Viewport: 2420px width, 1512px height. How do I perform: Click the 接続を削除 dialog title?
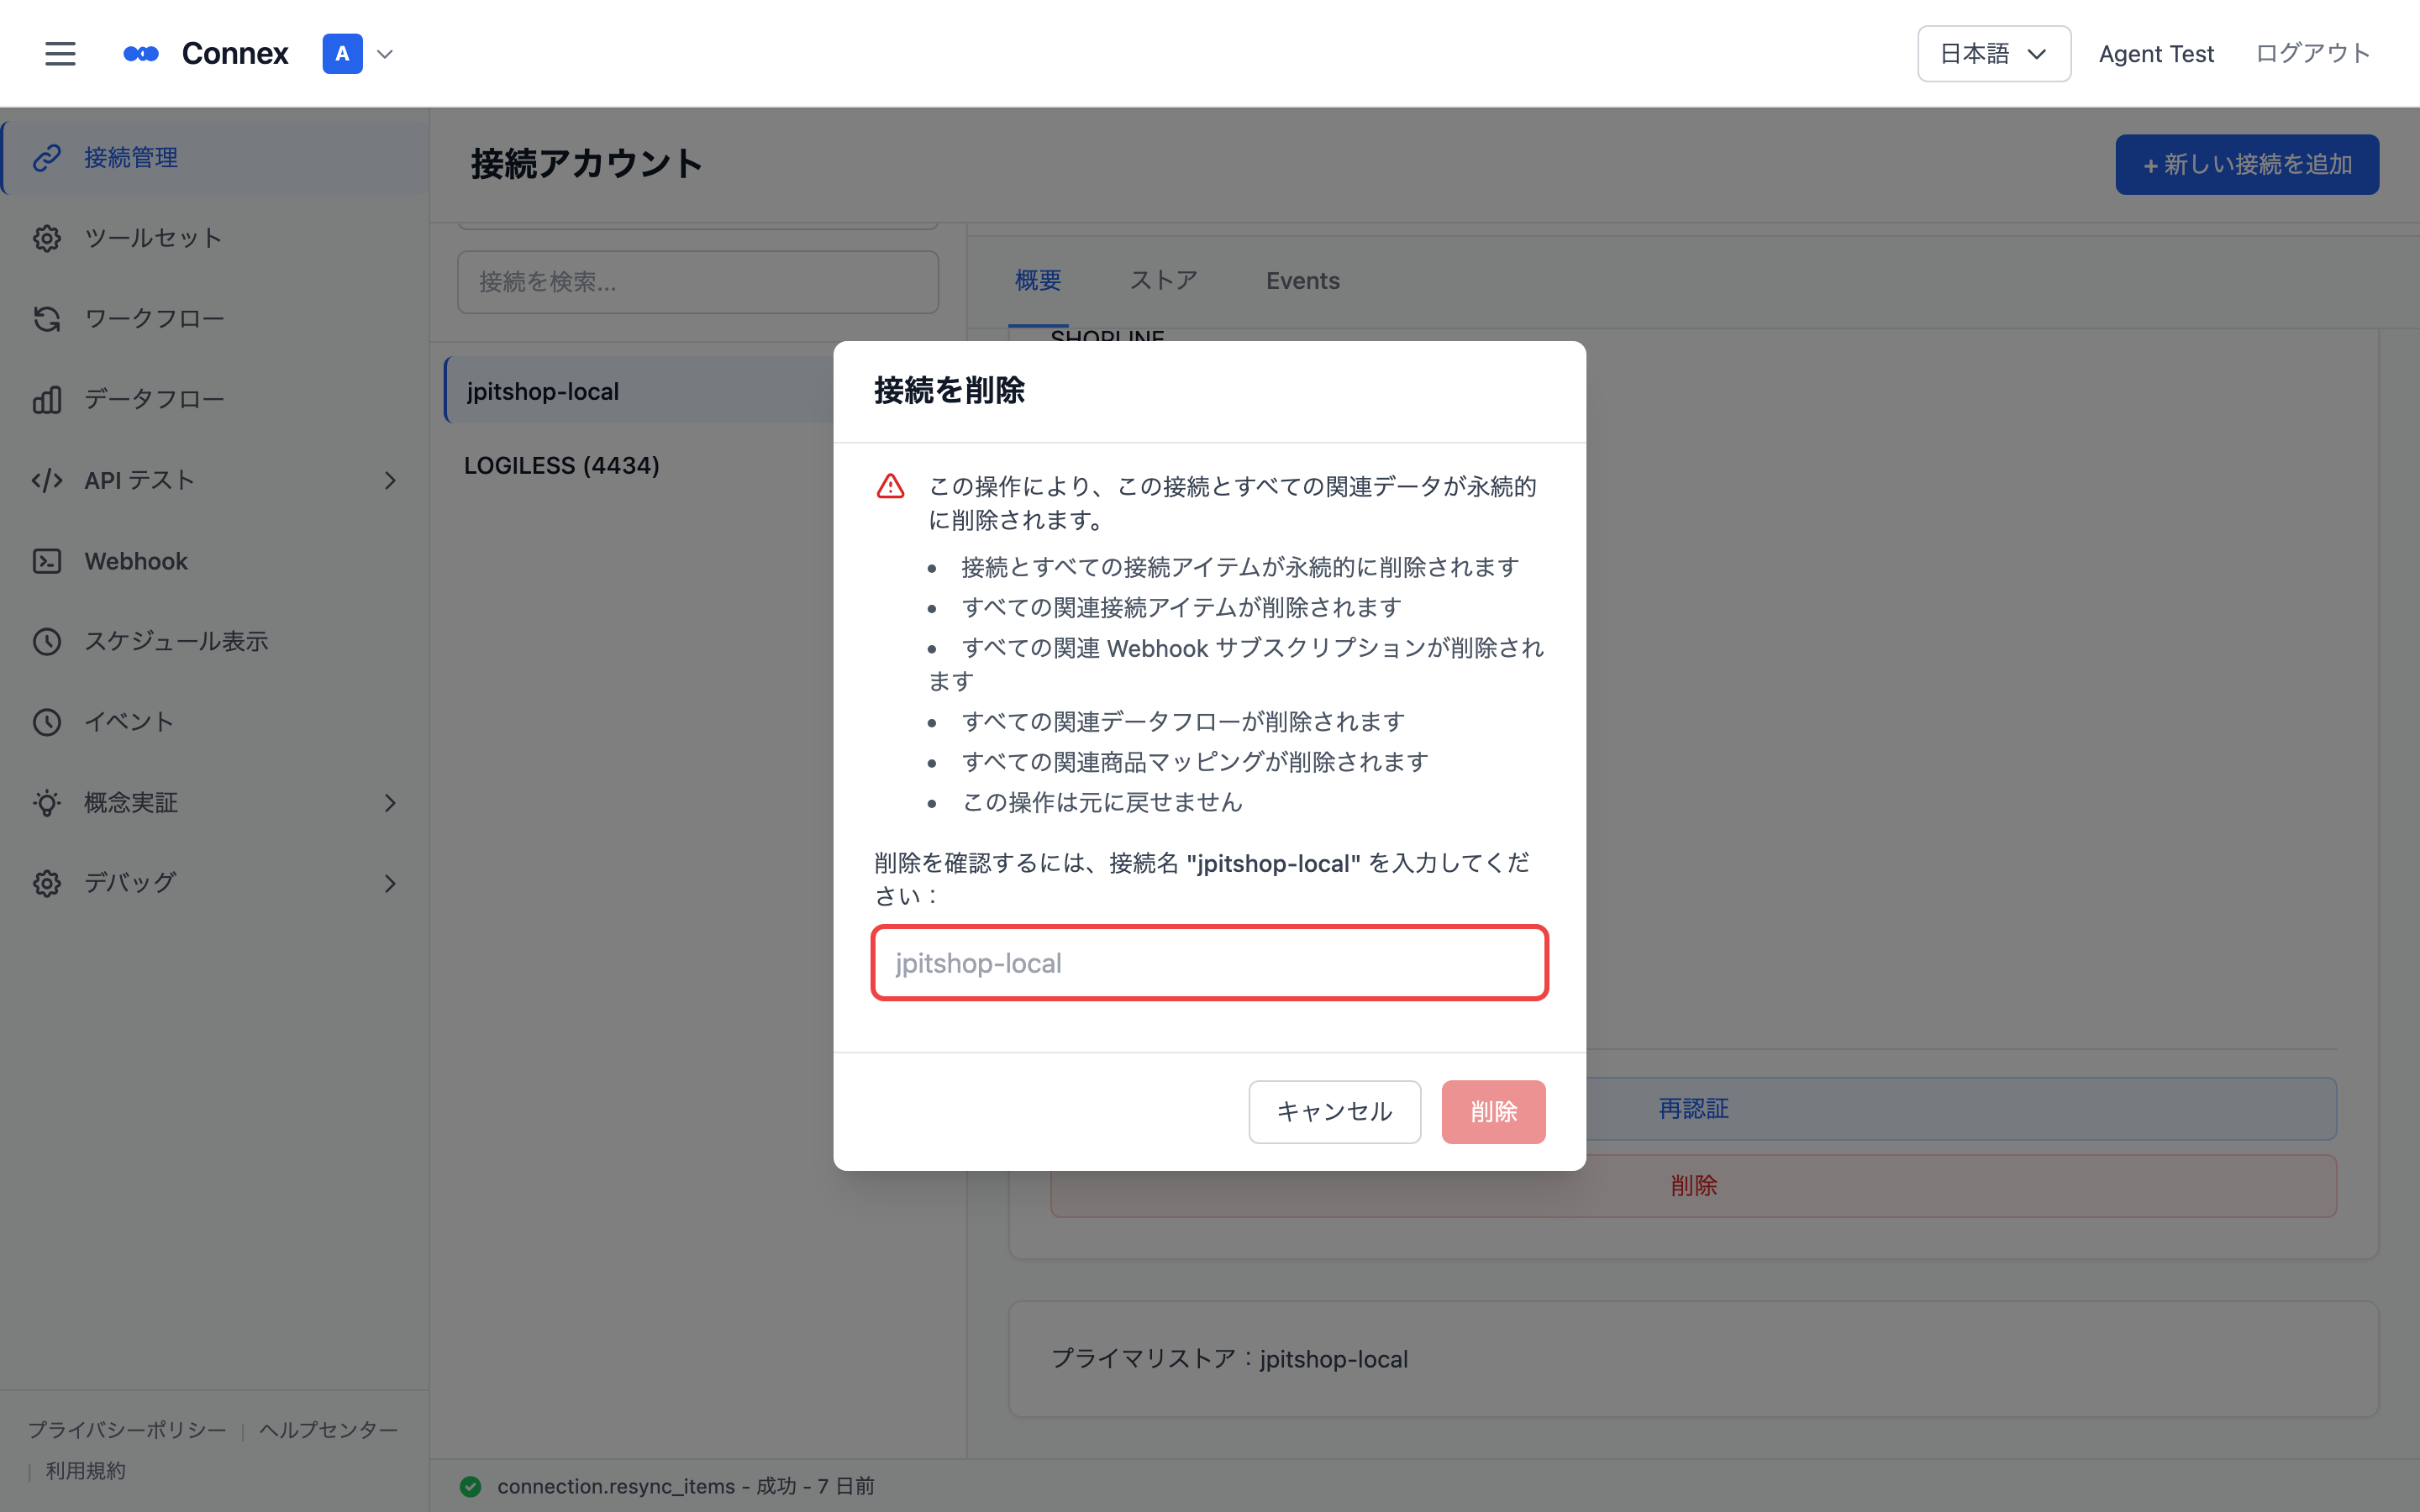pyautogui.click(x=949, y=390)
